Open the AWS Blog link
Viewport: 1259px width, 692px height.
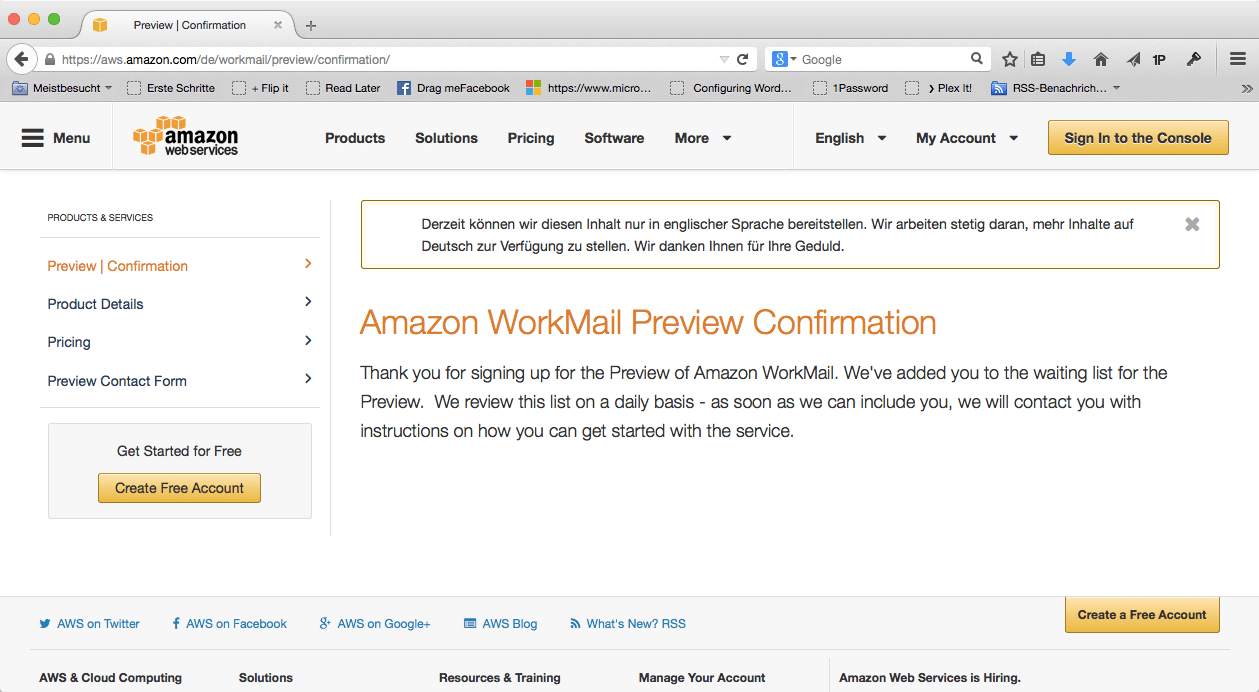(x=501, y=623)
